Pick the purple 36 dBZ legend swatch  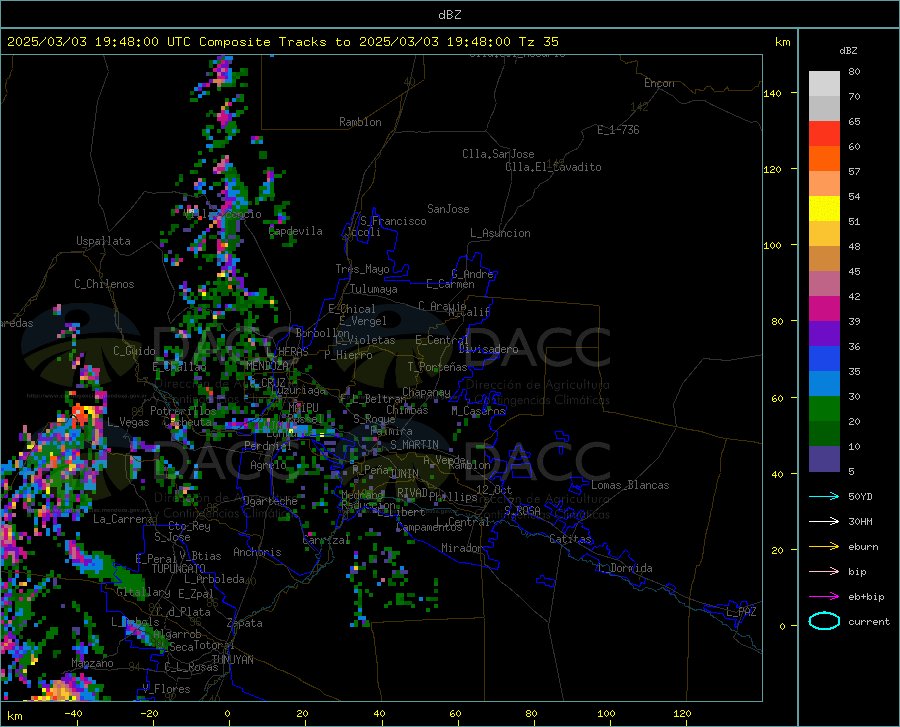(824, 334)
